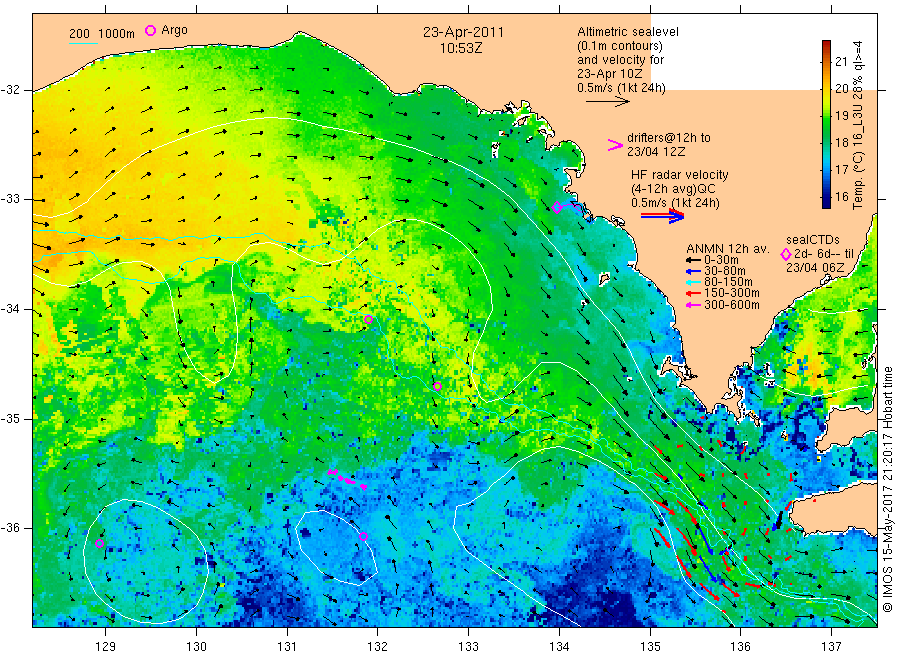Click the 'drifters@12h to' legend text

[669, 138]
